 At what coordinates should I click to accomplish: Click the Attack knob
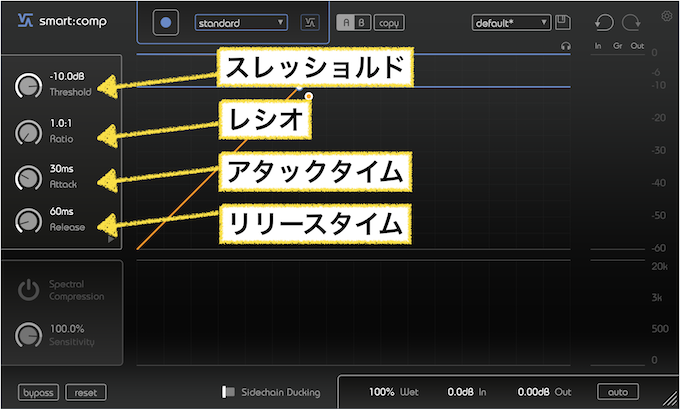(x=28, y=177)
